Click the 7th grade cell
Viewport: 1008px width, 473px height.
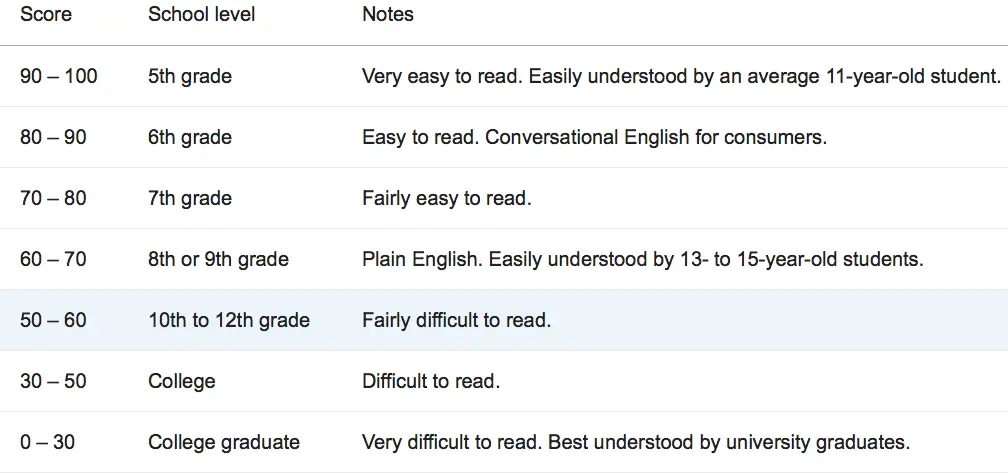pyautogui.click(x=190, y=198)
